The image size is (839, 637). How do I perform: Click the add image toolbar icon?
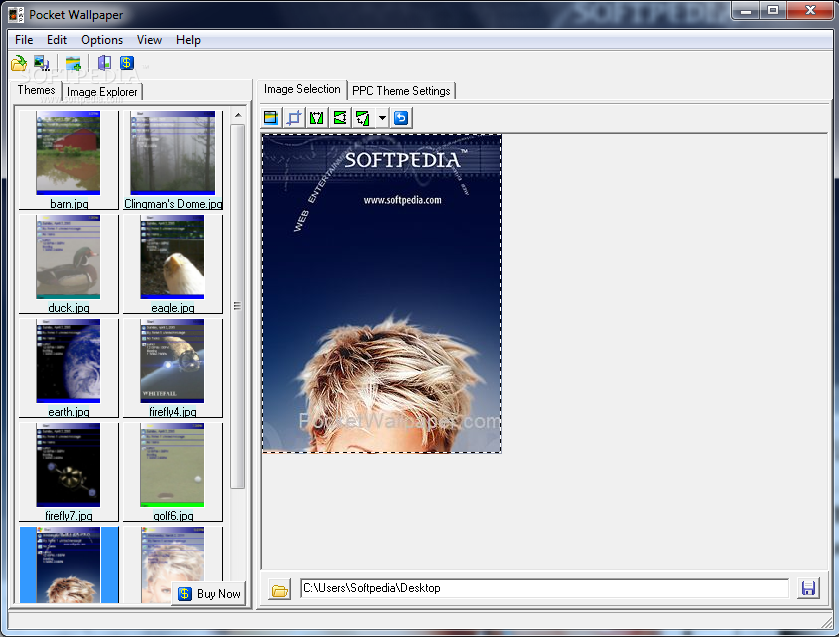coord(73,63)
